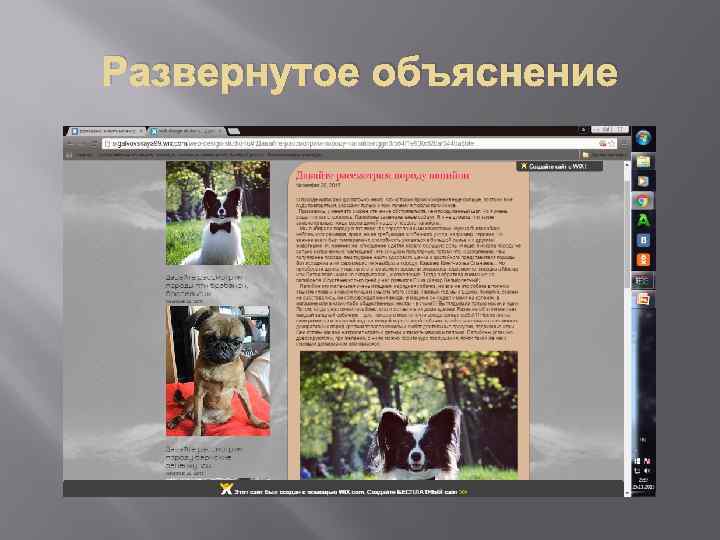Open the bookmarks folder at right of bookmarks bar
Screen dimensions: 720x540
click(603, 155)
